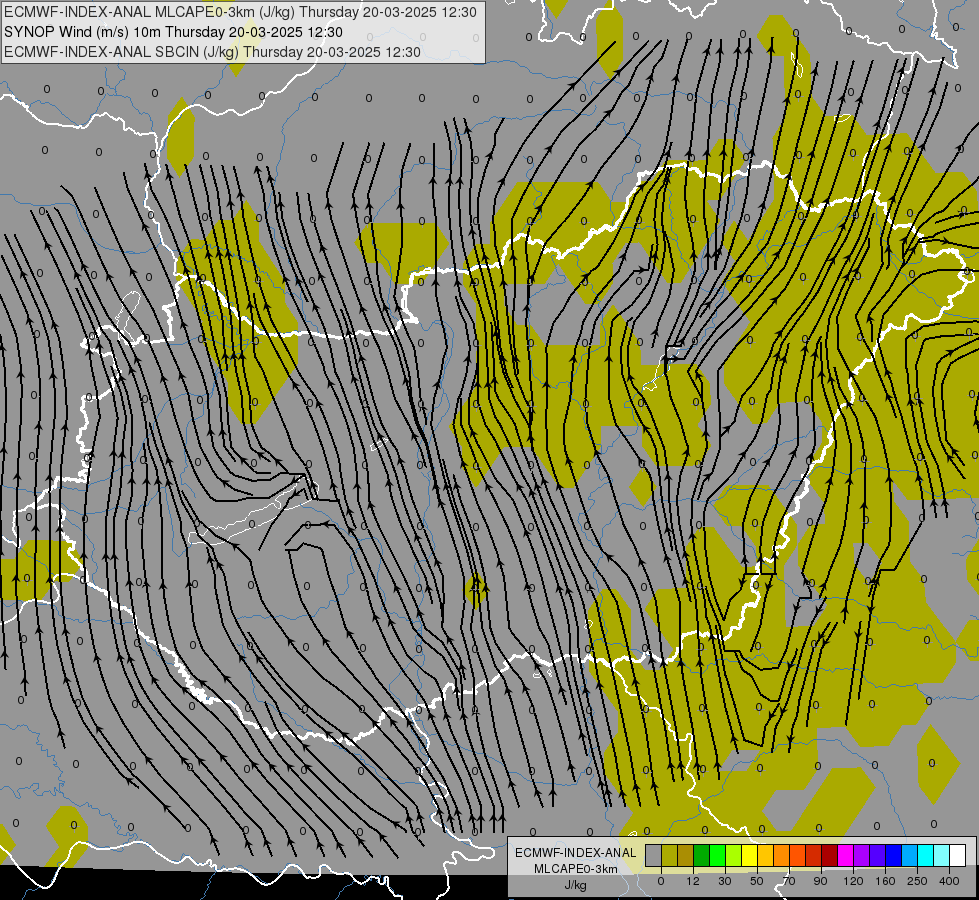Click the 400 value on the scale
This screenshot has height=900, width=979.
click(x=949, y=881)
